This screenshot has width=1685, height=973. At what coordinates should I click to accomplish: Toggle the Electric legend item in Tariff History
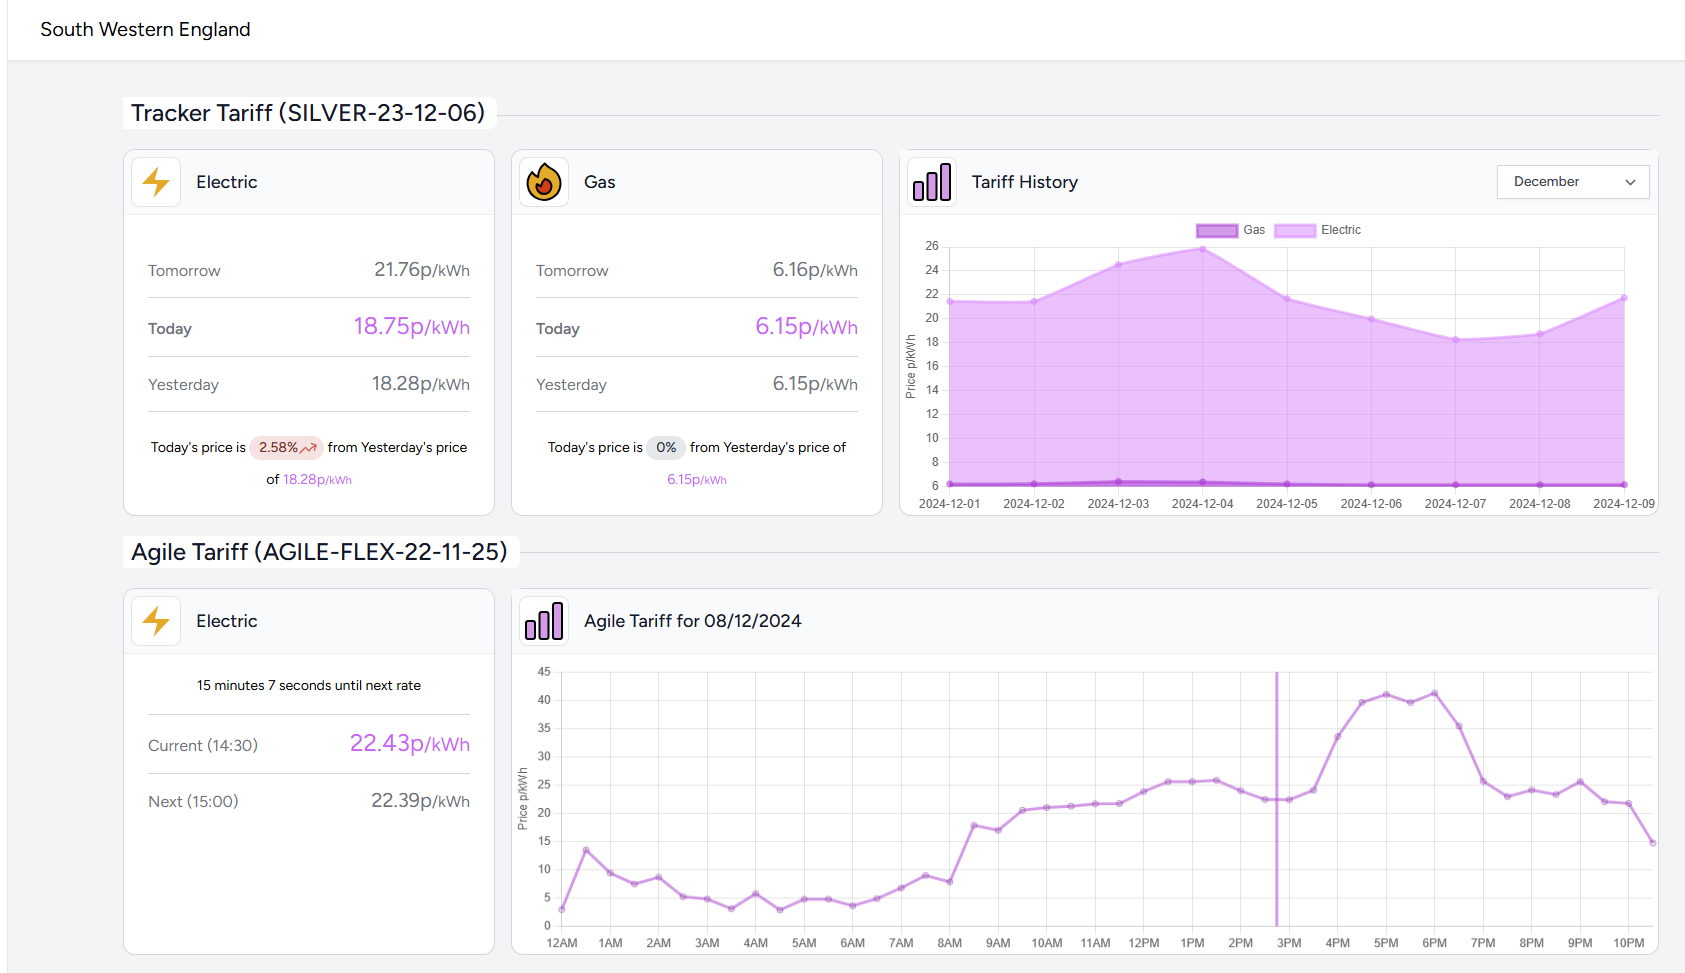[1318, 230]
